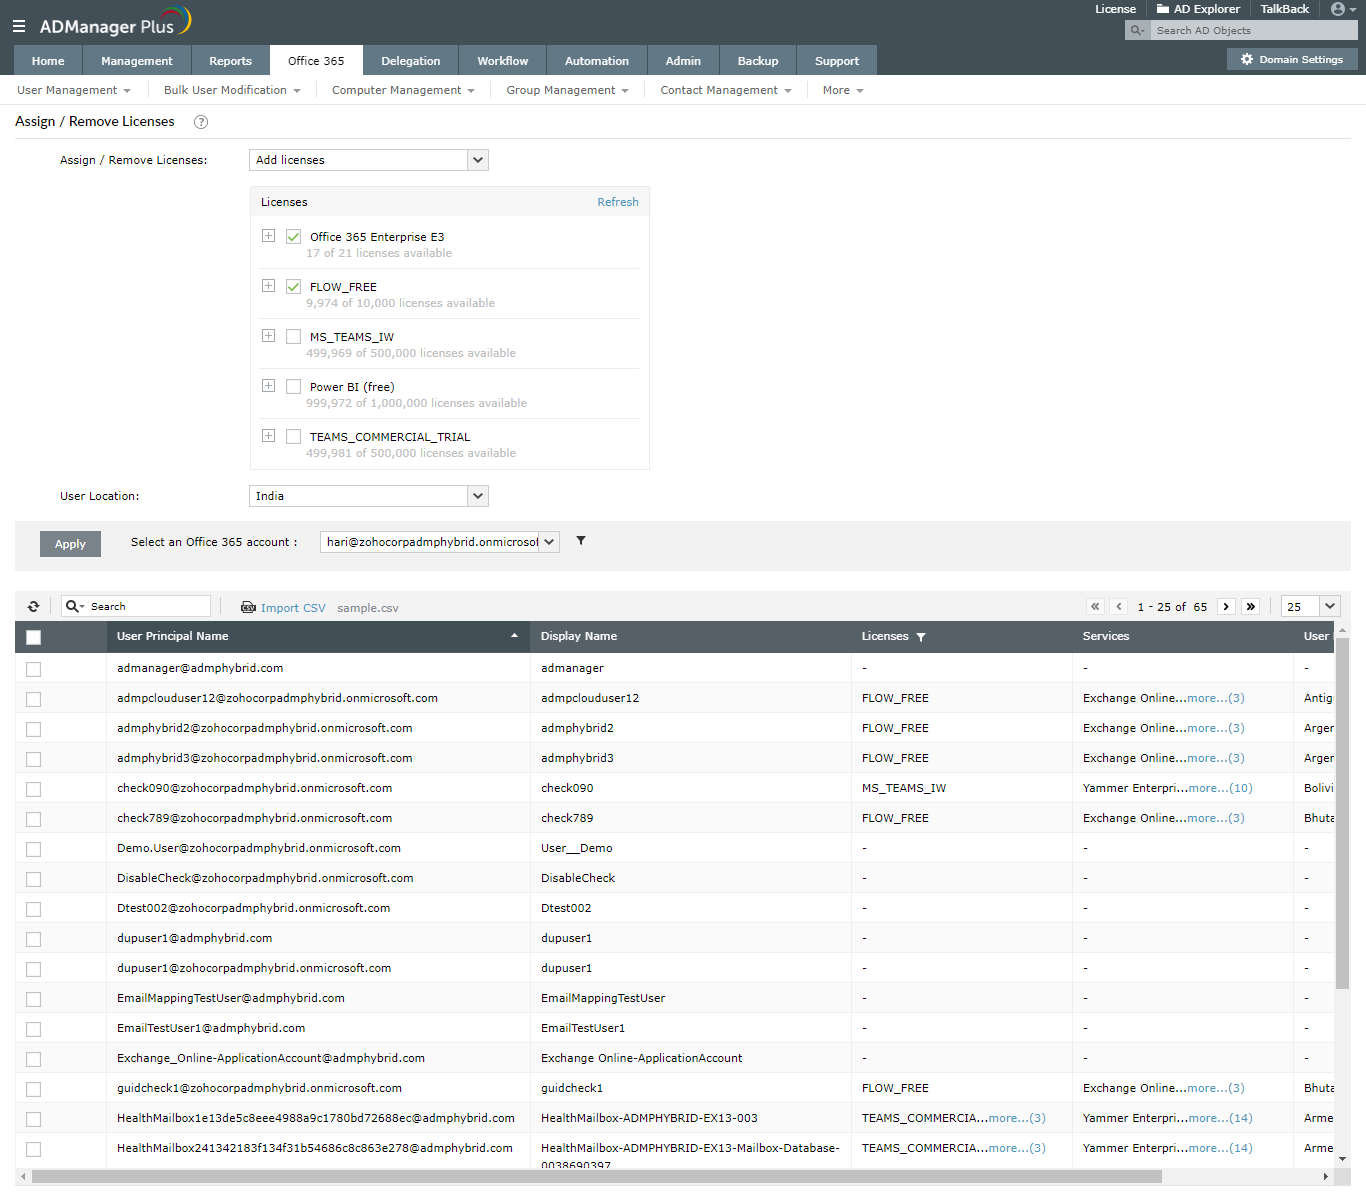Image resolution: width=1366 pixels, height=1197 pixels.
Task: Refresh the user table with reload icon
Action: click(33, 606)
